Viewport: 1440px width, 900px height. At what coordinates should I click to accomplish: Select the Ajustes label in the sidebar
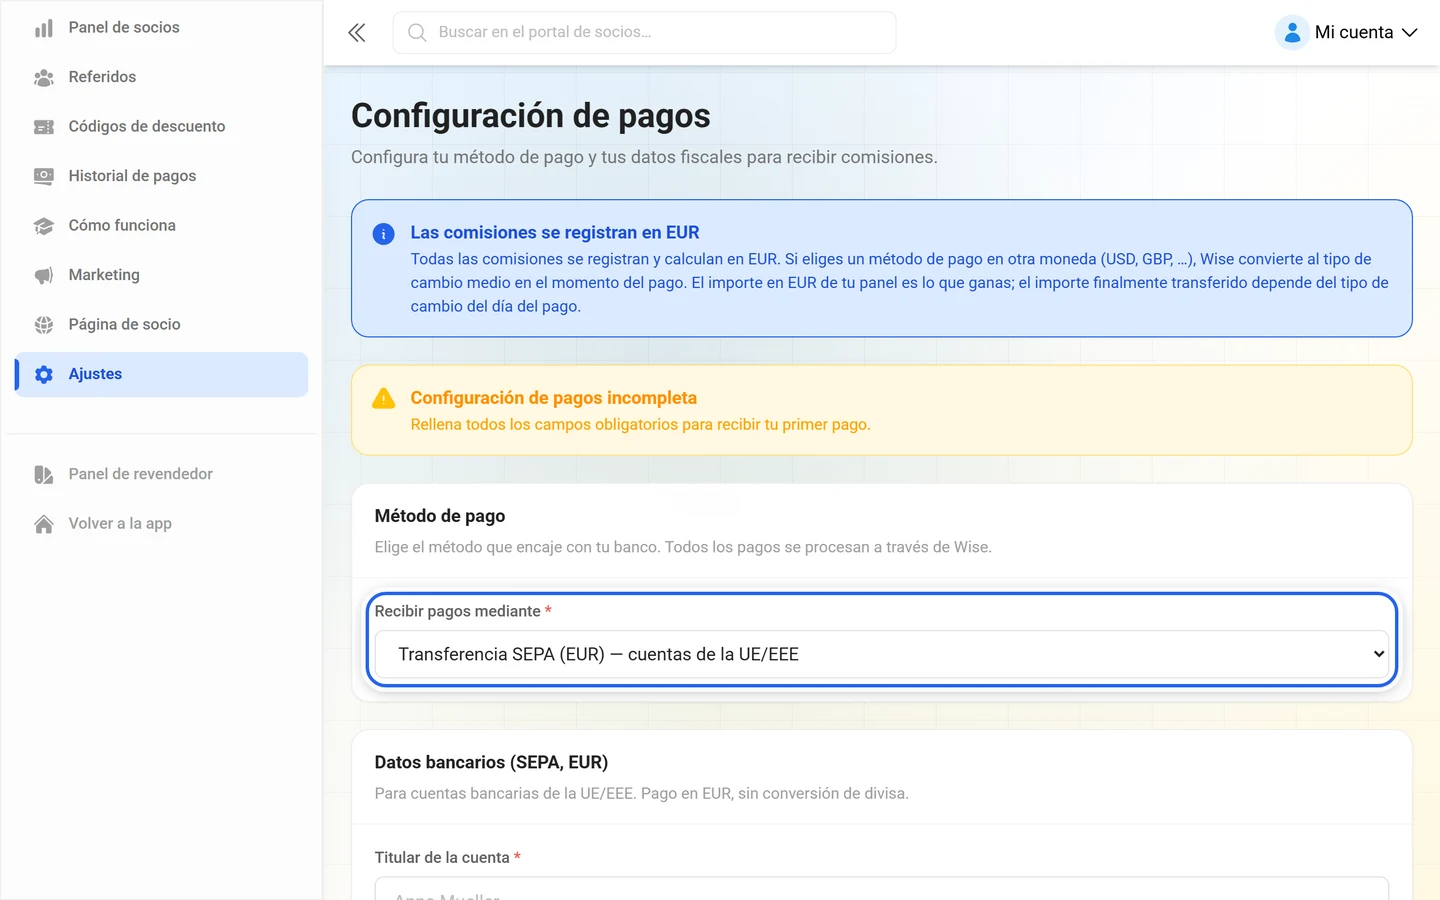click(x=95, y=374)
